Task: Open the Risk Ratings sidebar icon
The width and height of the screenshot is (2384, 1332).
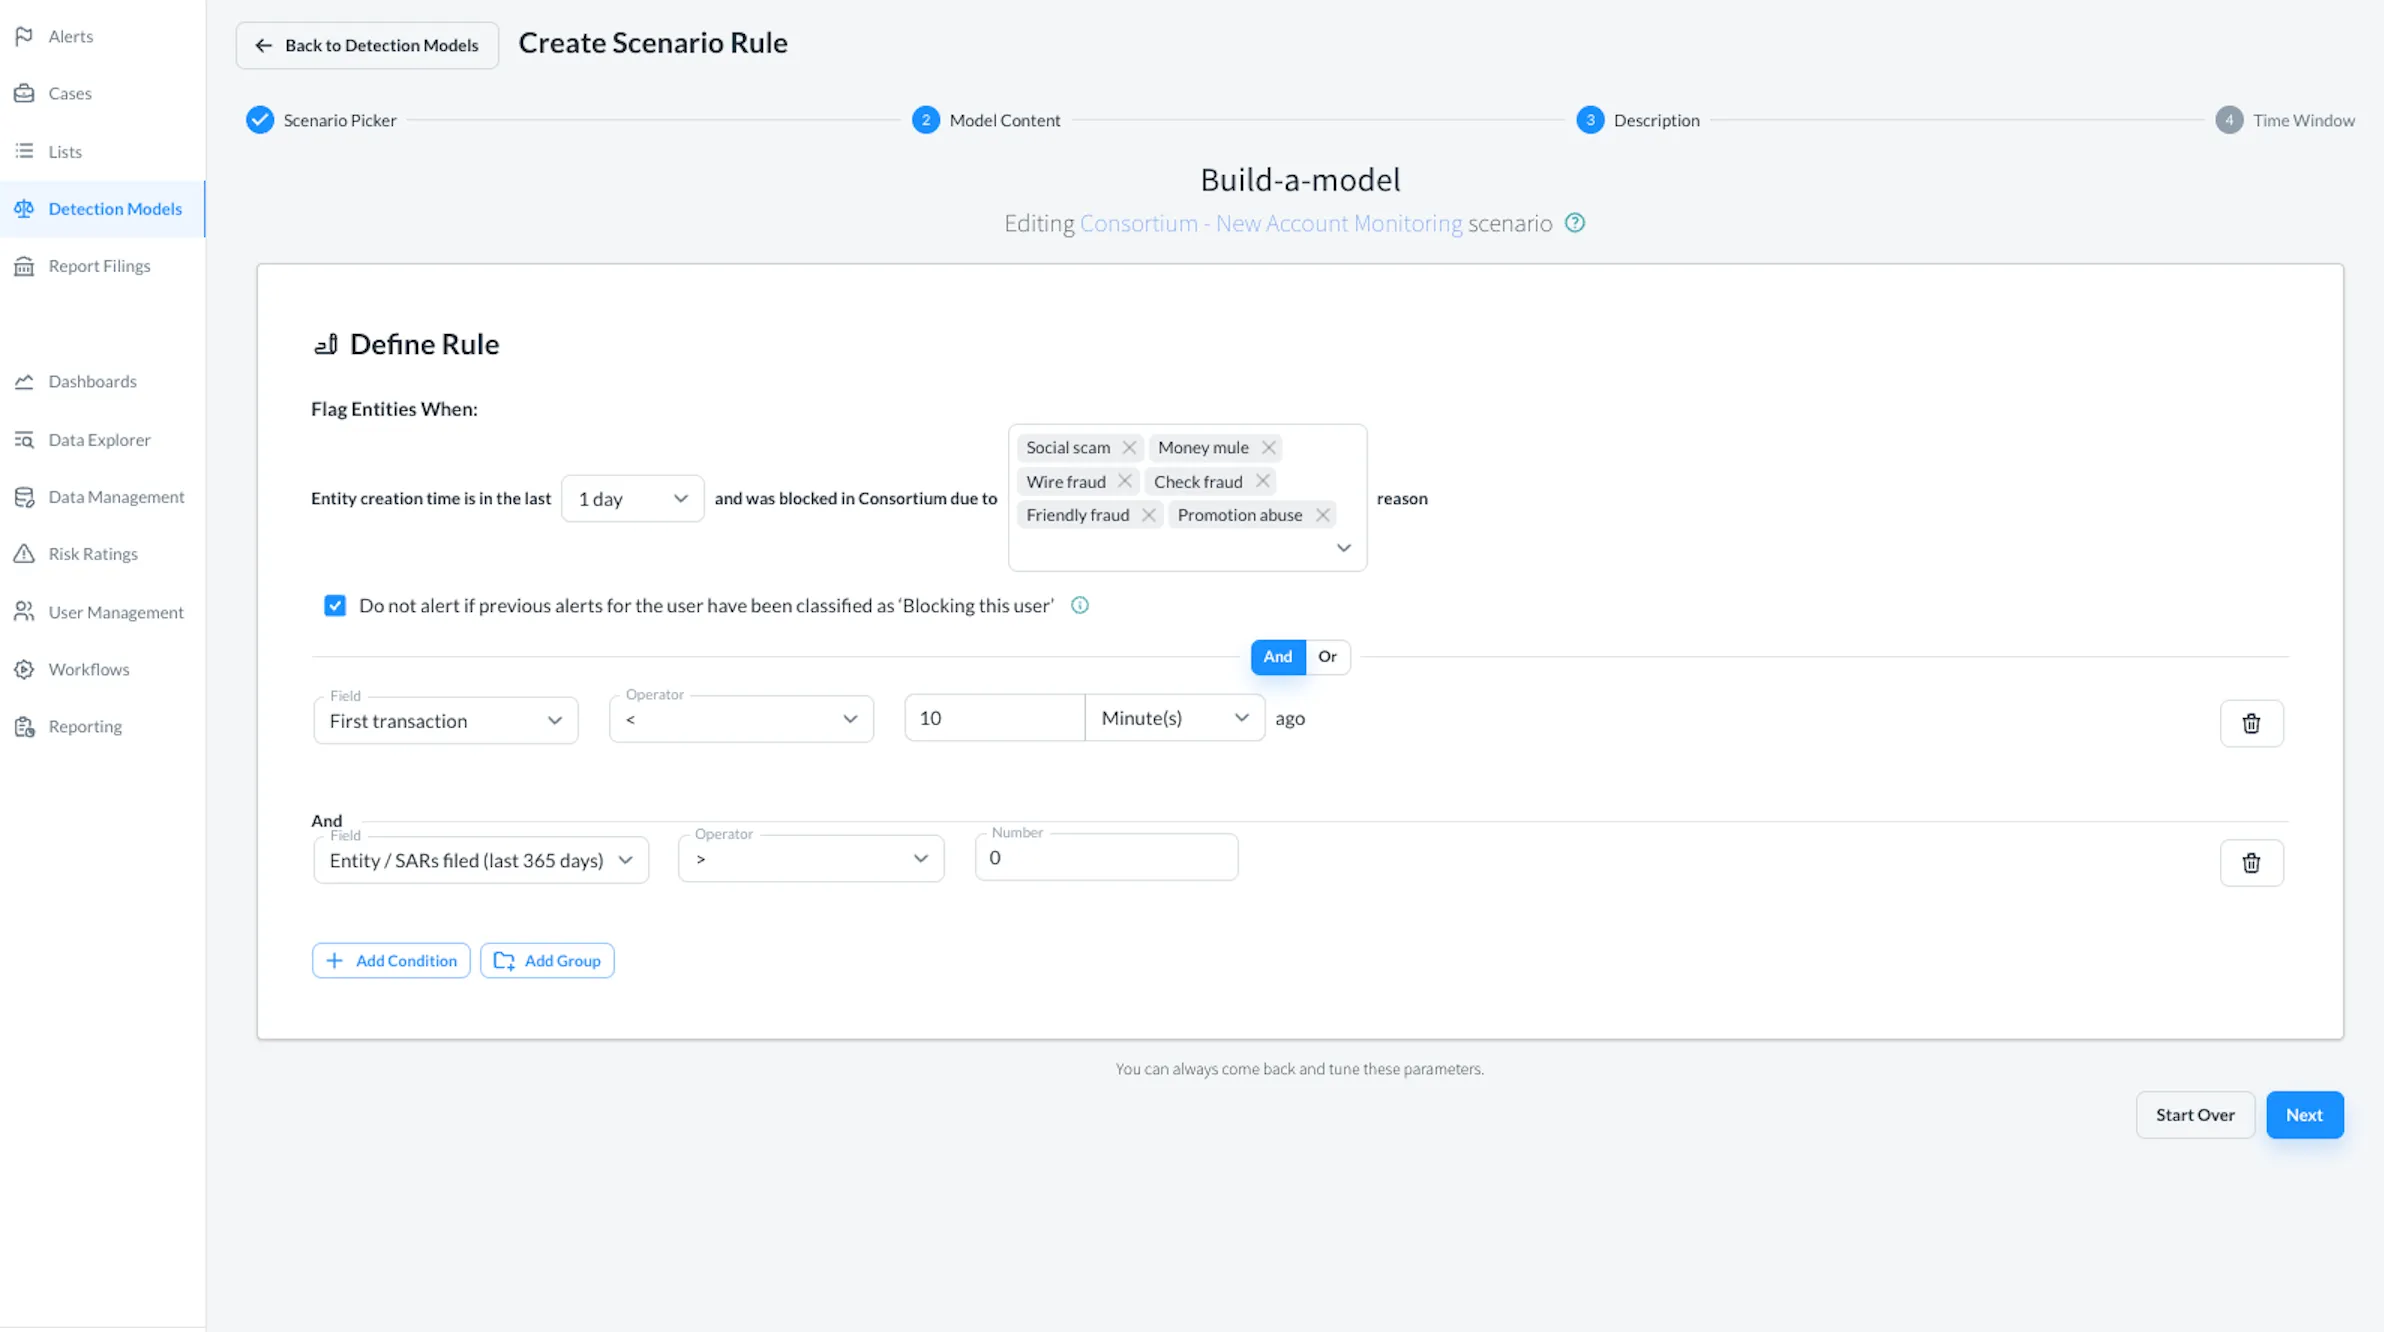Action: (x=24, y=553)
